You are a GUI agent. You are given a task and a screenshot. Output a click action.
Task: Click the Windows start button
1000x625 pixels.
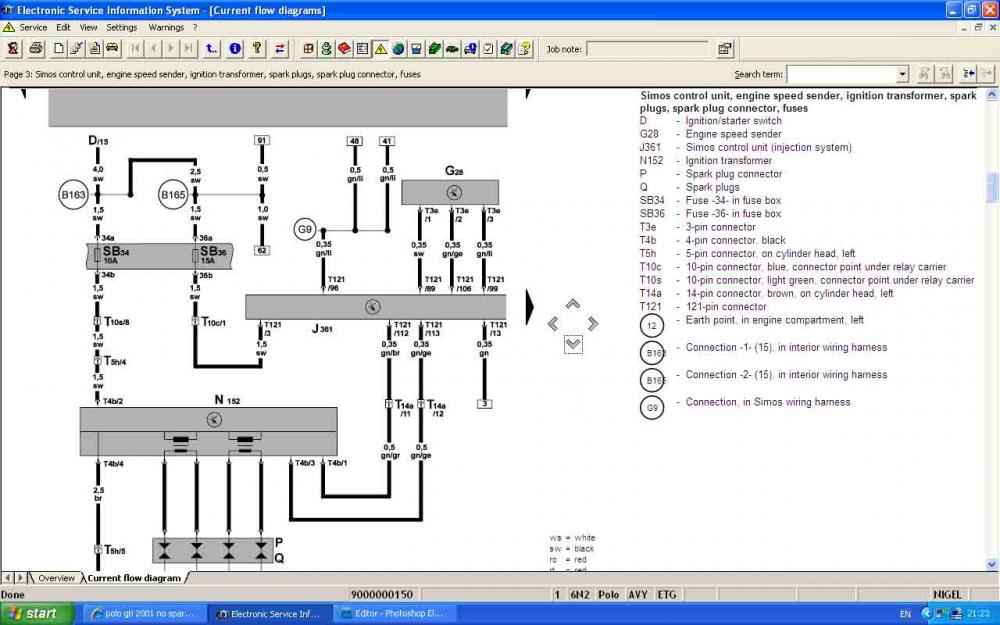click(x=38, y=614)
